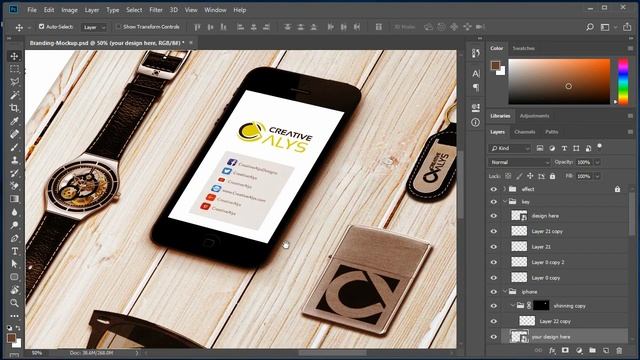Select the Dodge tool
Screen dimensions: 640x360
click(x=14, y=225)
